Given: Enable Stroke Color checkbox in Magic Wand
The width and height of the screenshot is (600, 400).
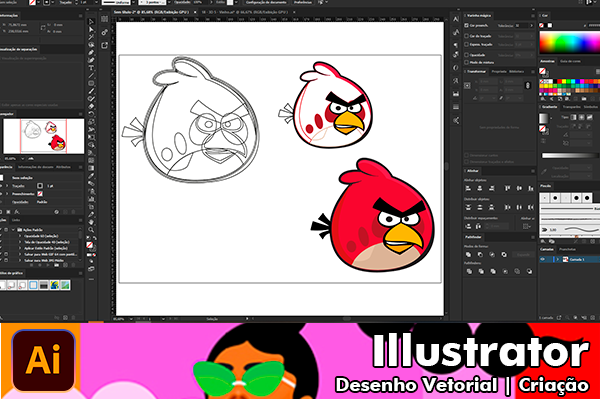Looking at the screenshot, I should 466,36.
